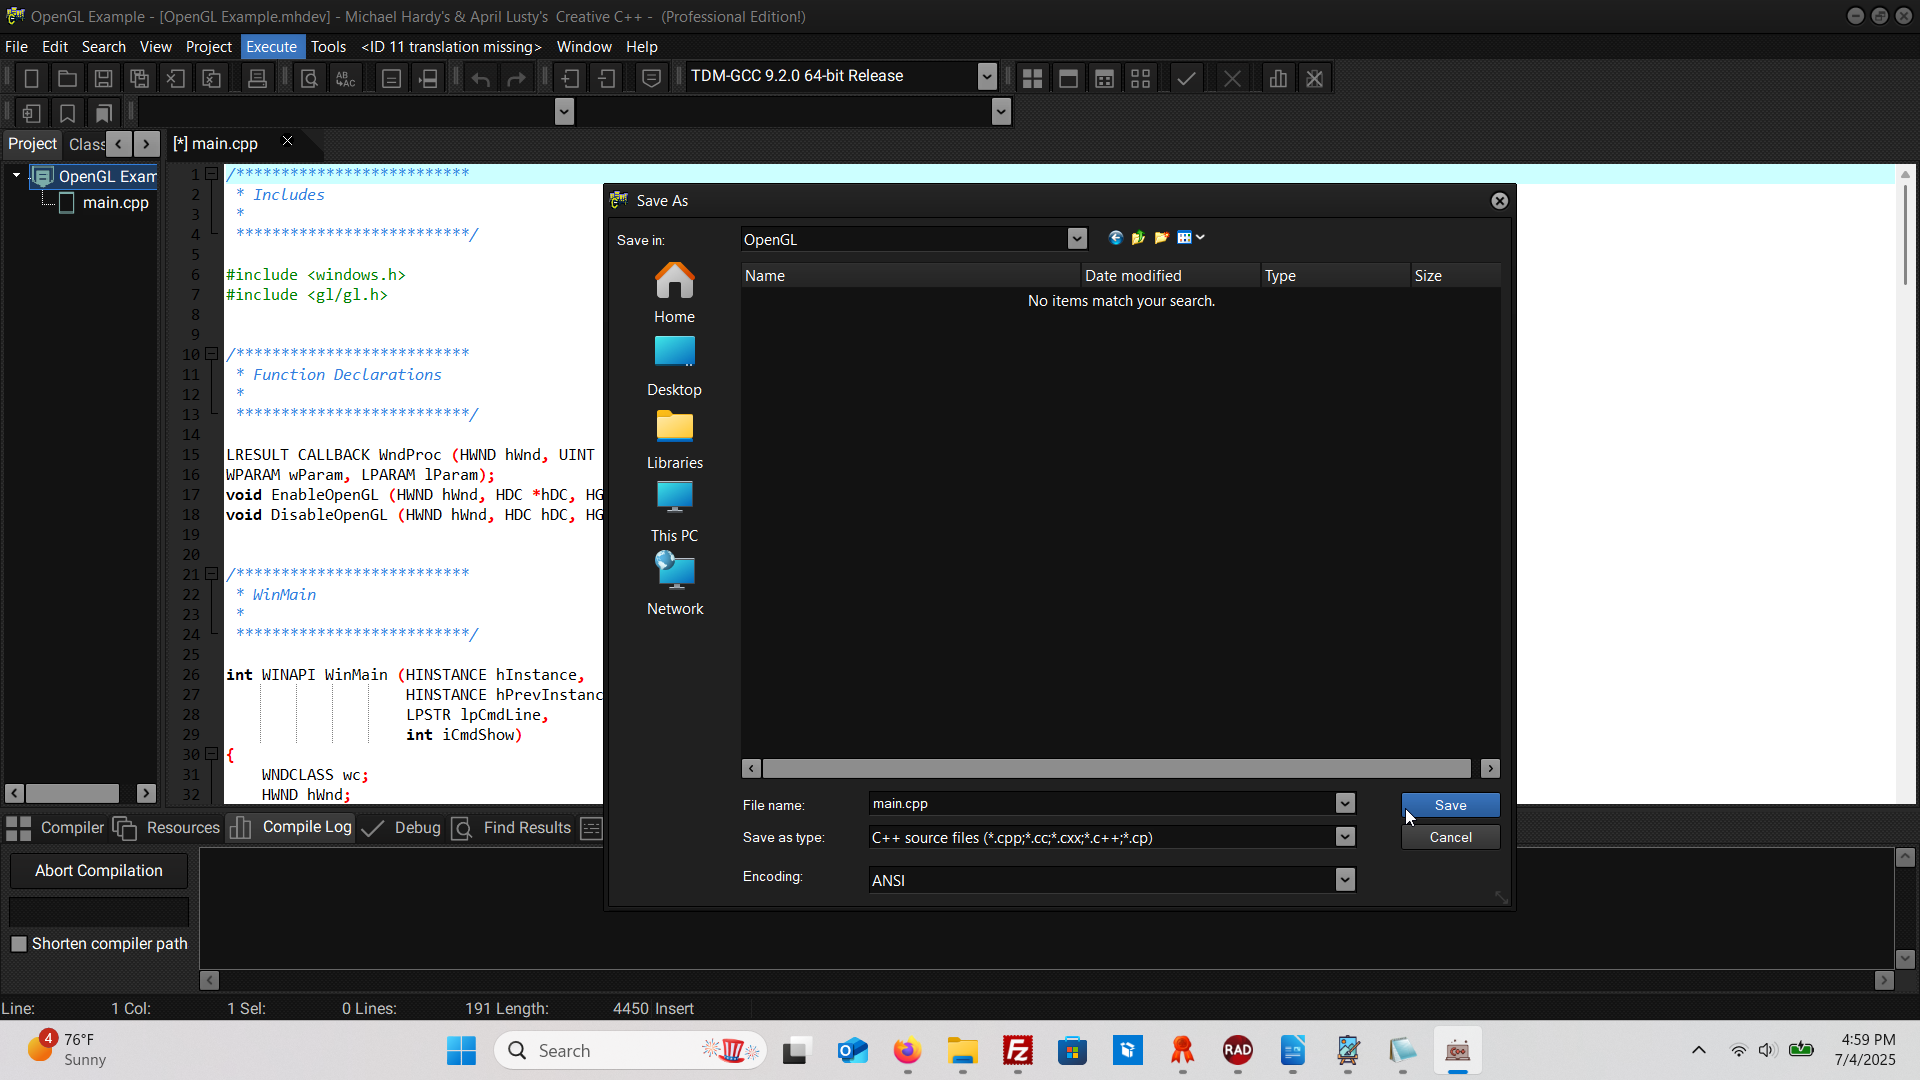Viewport: 1920px width, 1080px height.
Task: Open the second function dropdown under toolbar
Action: click(x=1001, y=112)
